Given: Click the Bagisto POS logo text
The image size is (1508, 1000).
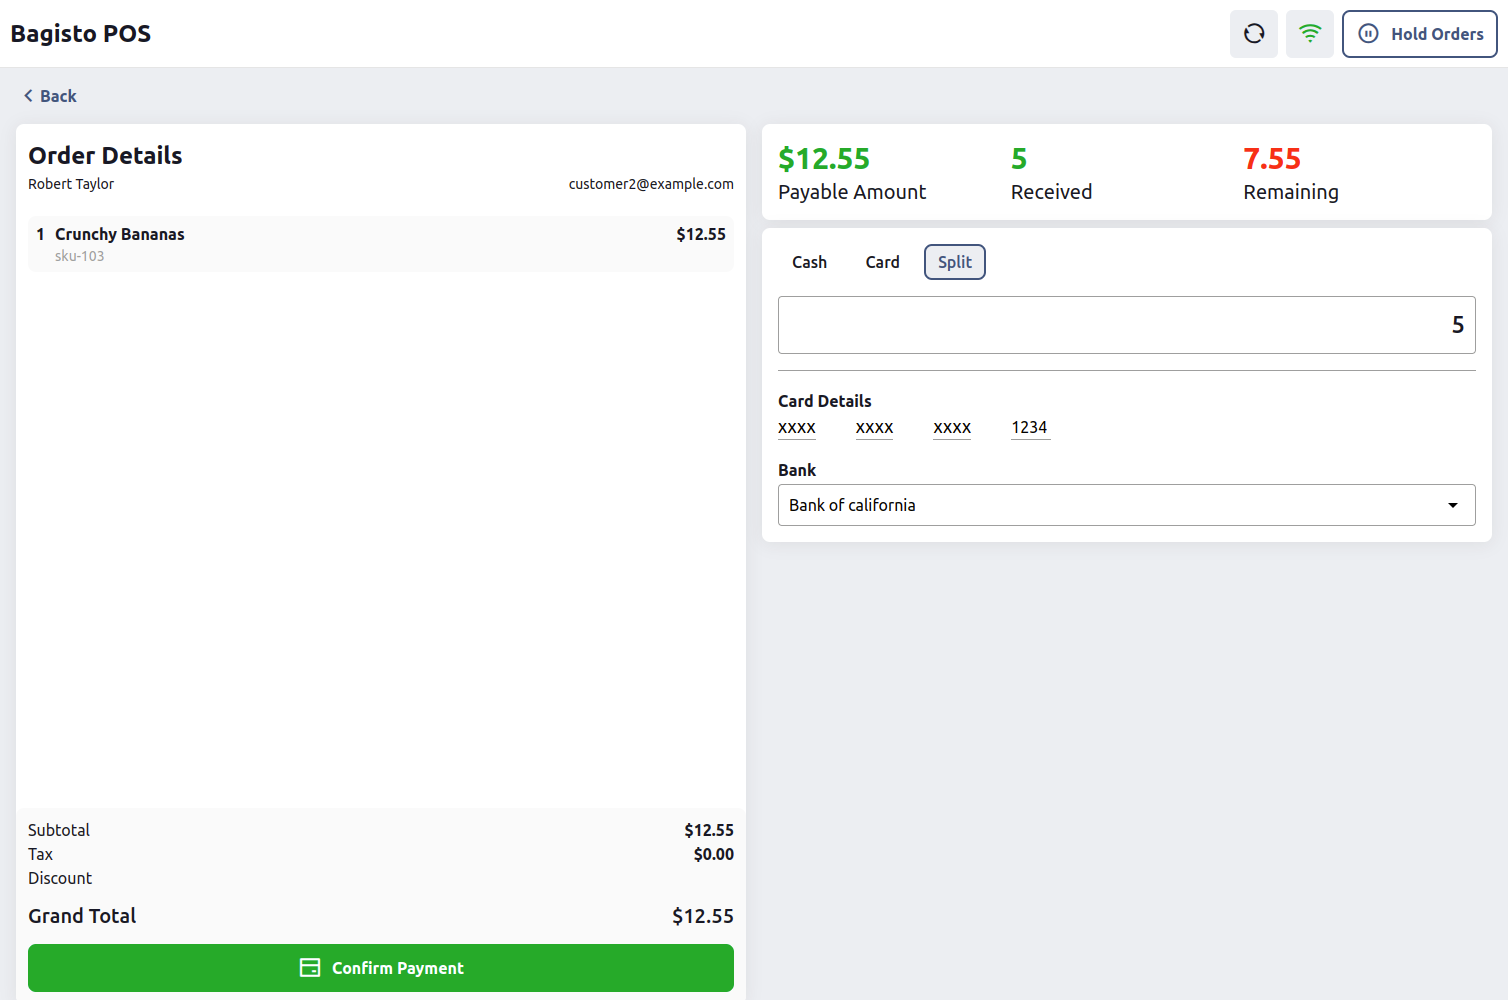Looking at the screenshot, I should click(80, 33).
